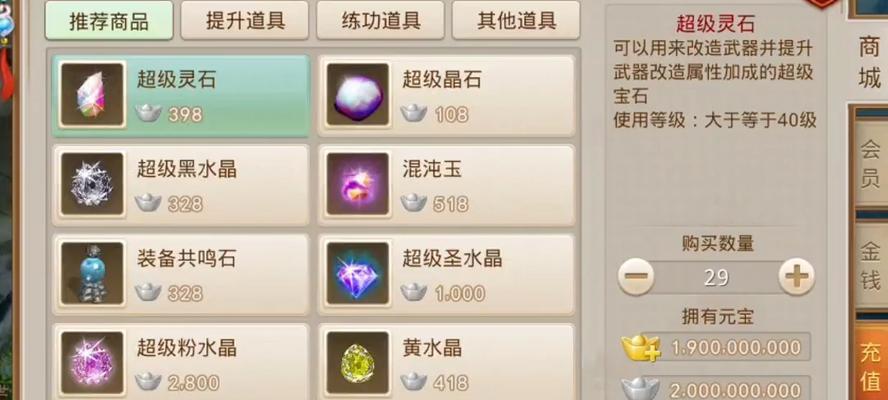
Task: Choose the 超级黑水晶 item icon
Action: [x=92, y=184]
